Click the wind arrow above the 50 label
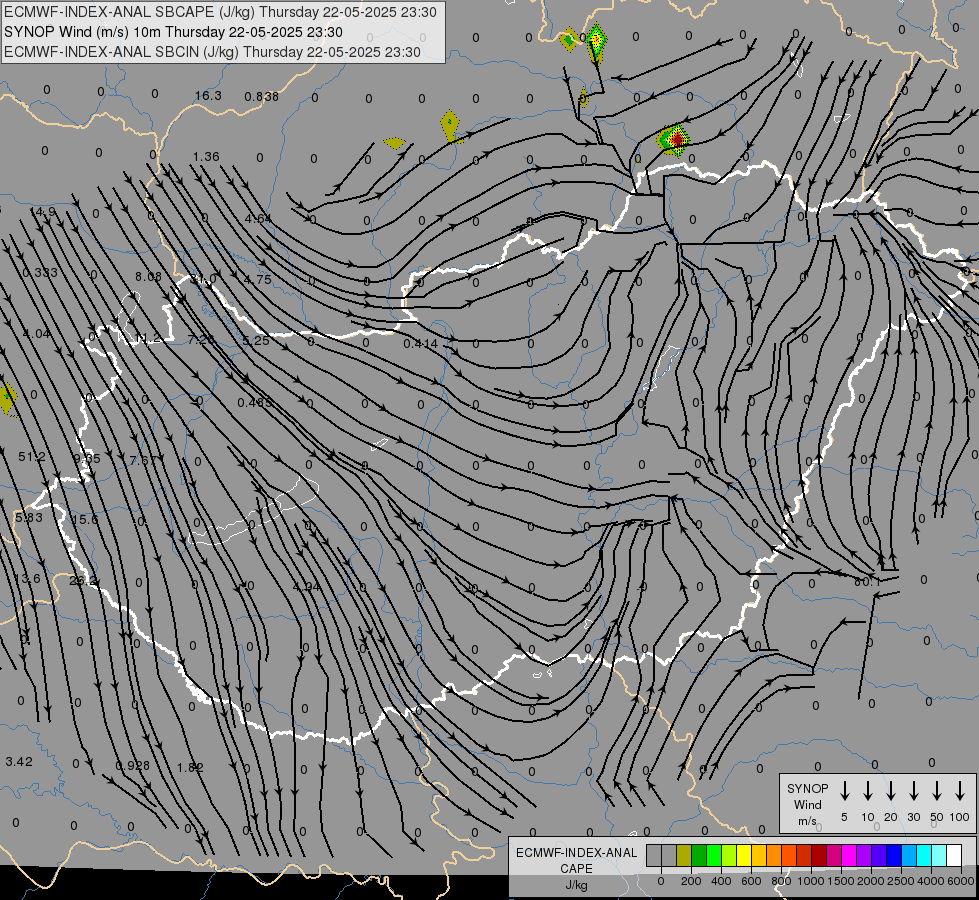The width and height of the screenshot is (979, 900). pos(937,791)
